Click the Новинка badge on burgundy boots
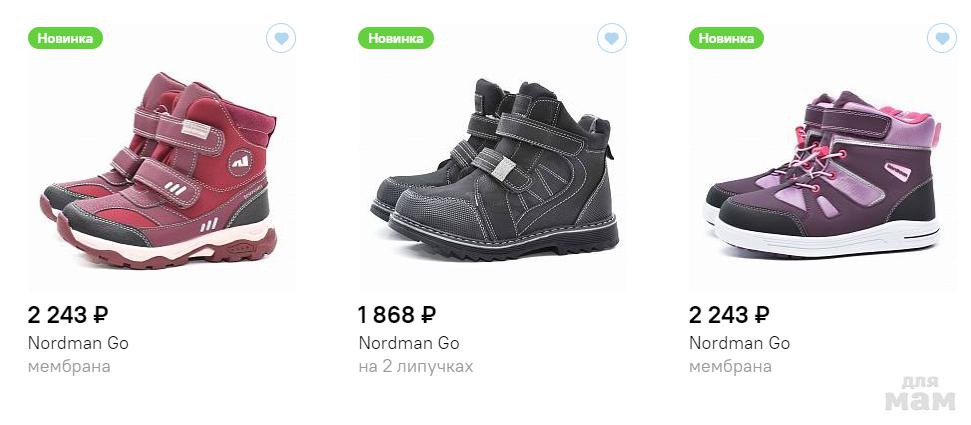Viewport: 971px width, 425px height. (66, 39)
